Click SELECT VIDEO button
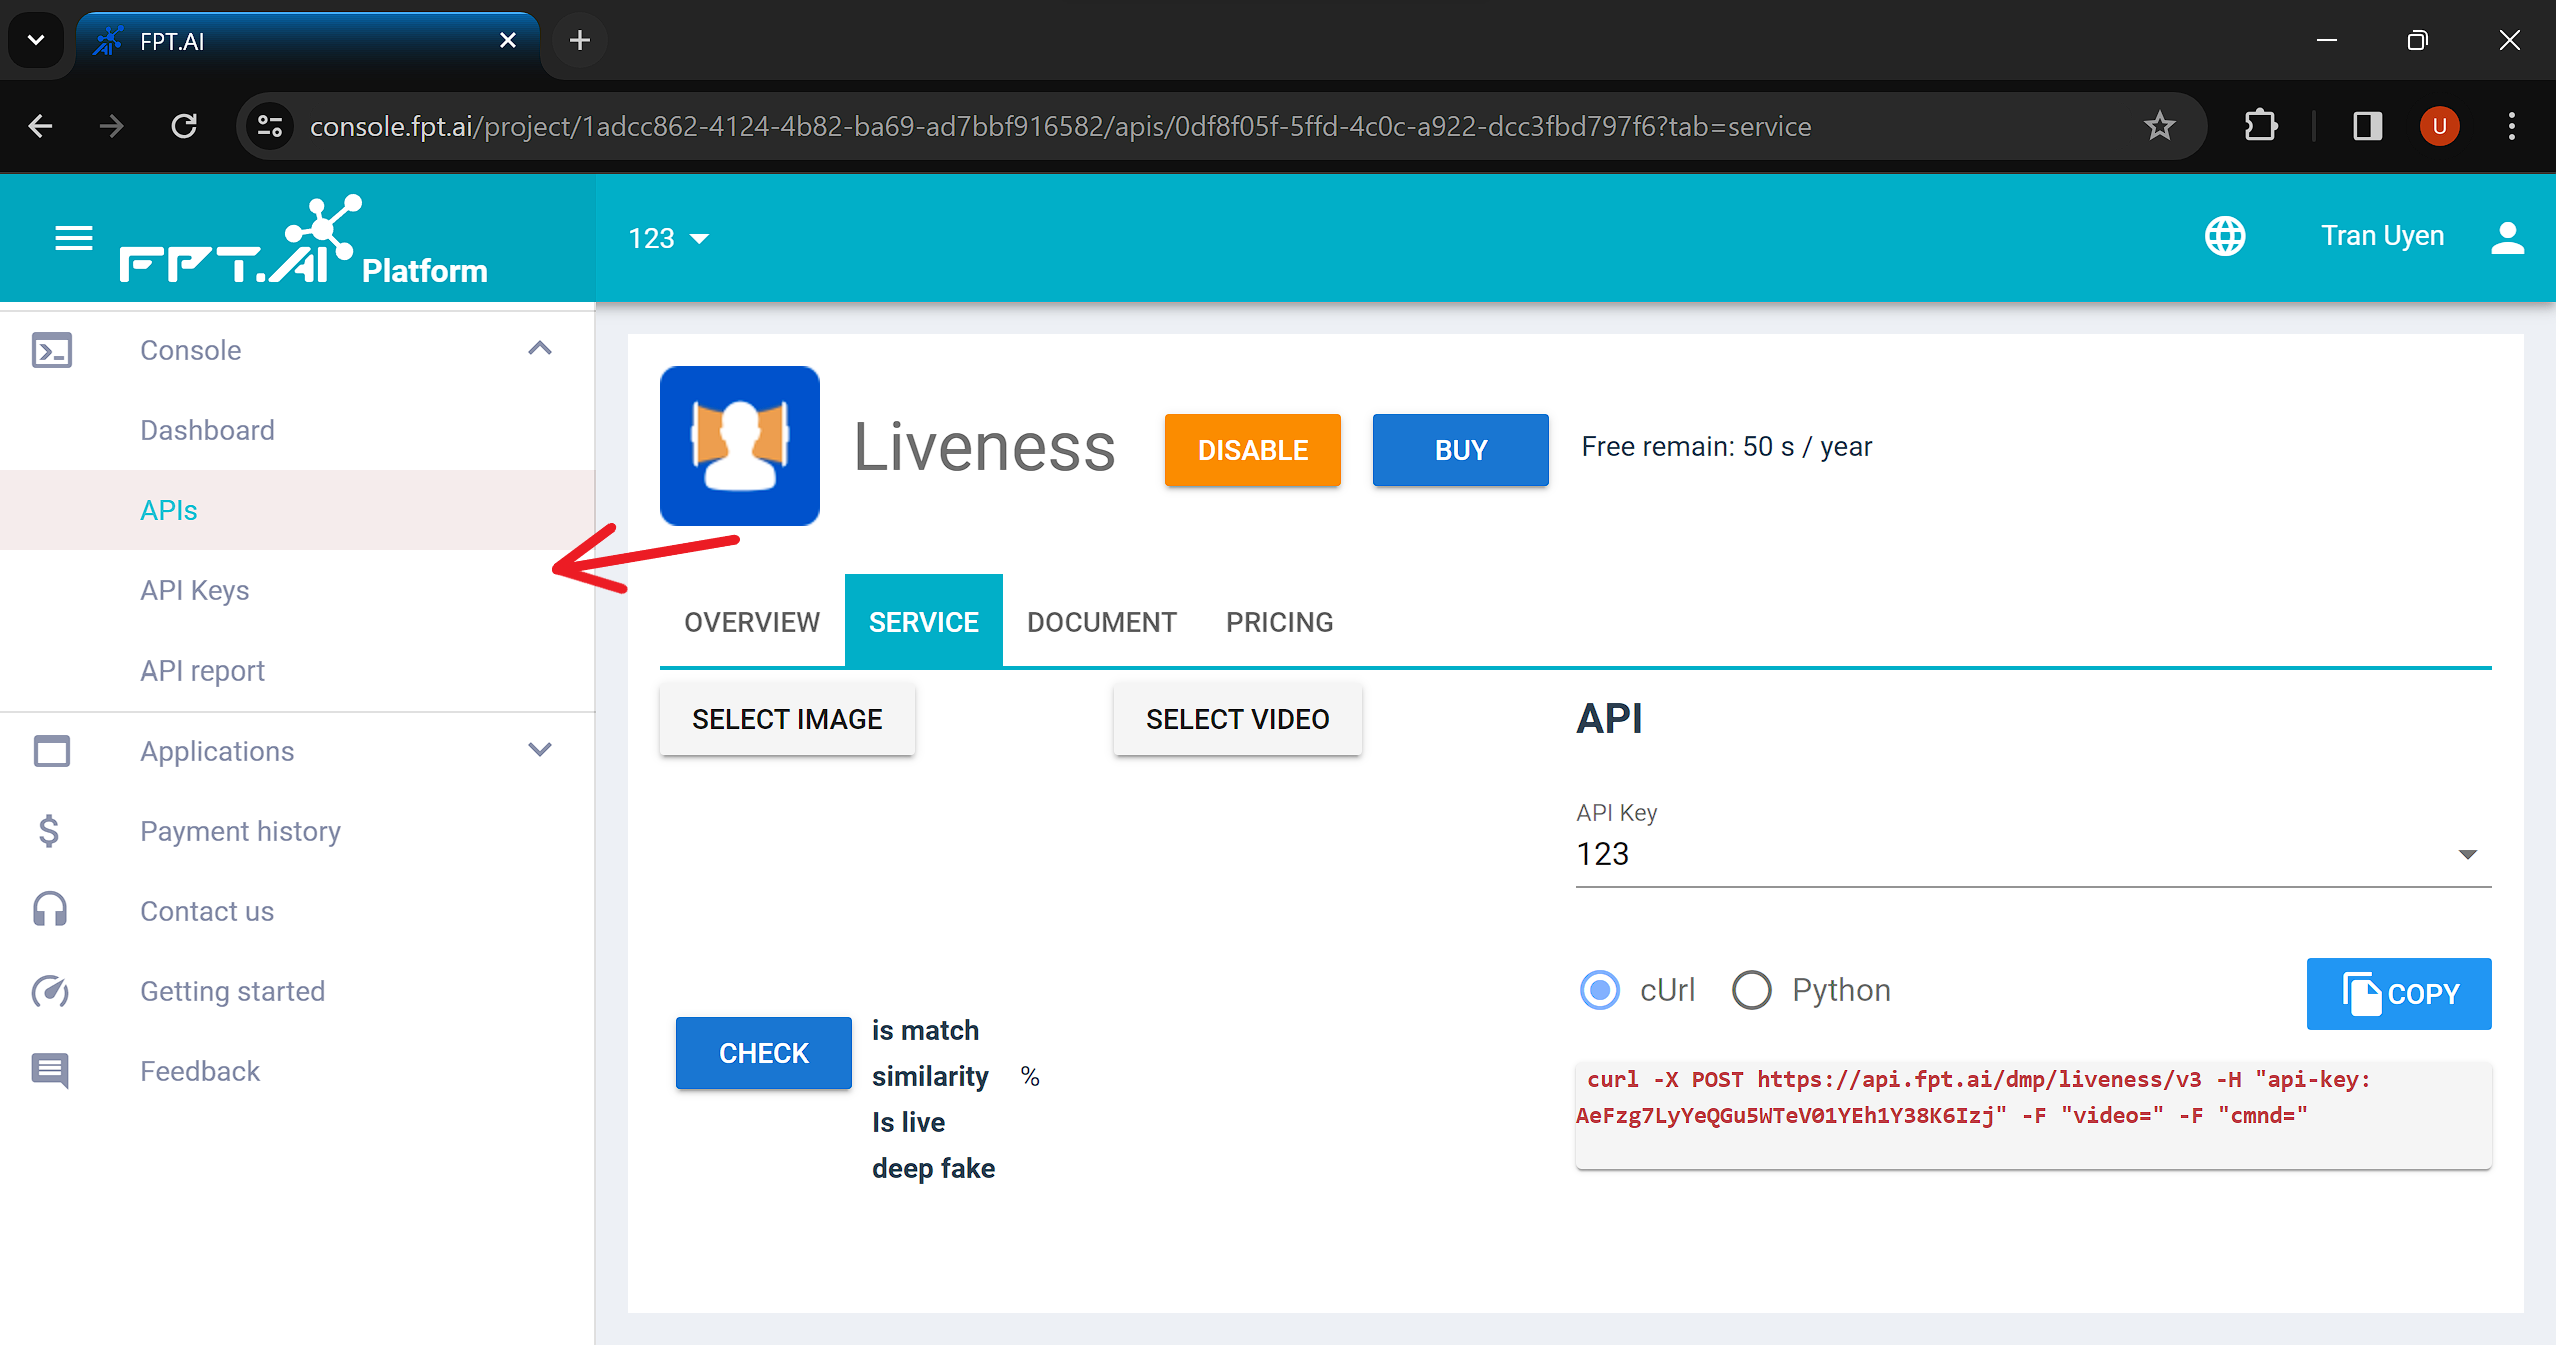The height and width of the screenshot is (1346, 2556). click(x=1238, y=719)
